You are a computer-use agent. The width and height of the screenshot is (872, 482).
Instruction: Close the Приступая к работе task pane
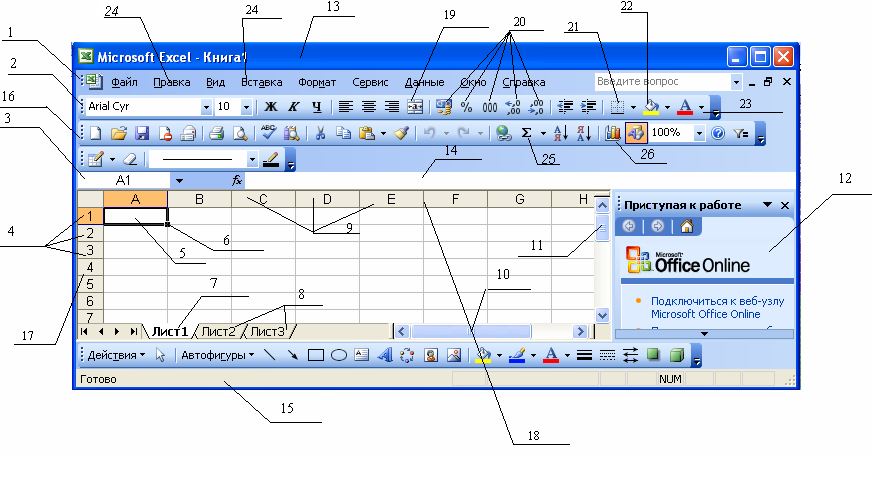pos(785,205)
